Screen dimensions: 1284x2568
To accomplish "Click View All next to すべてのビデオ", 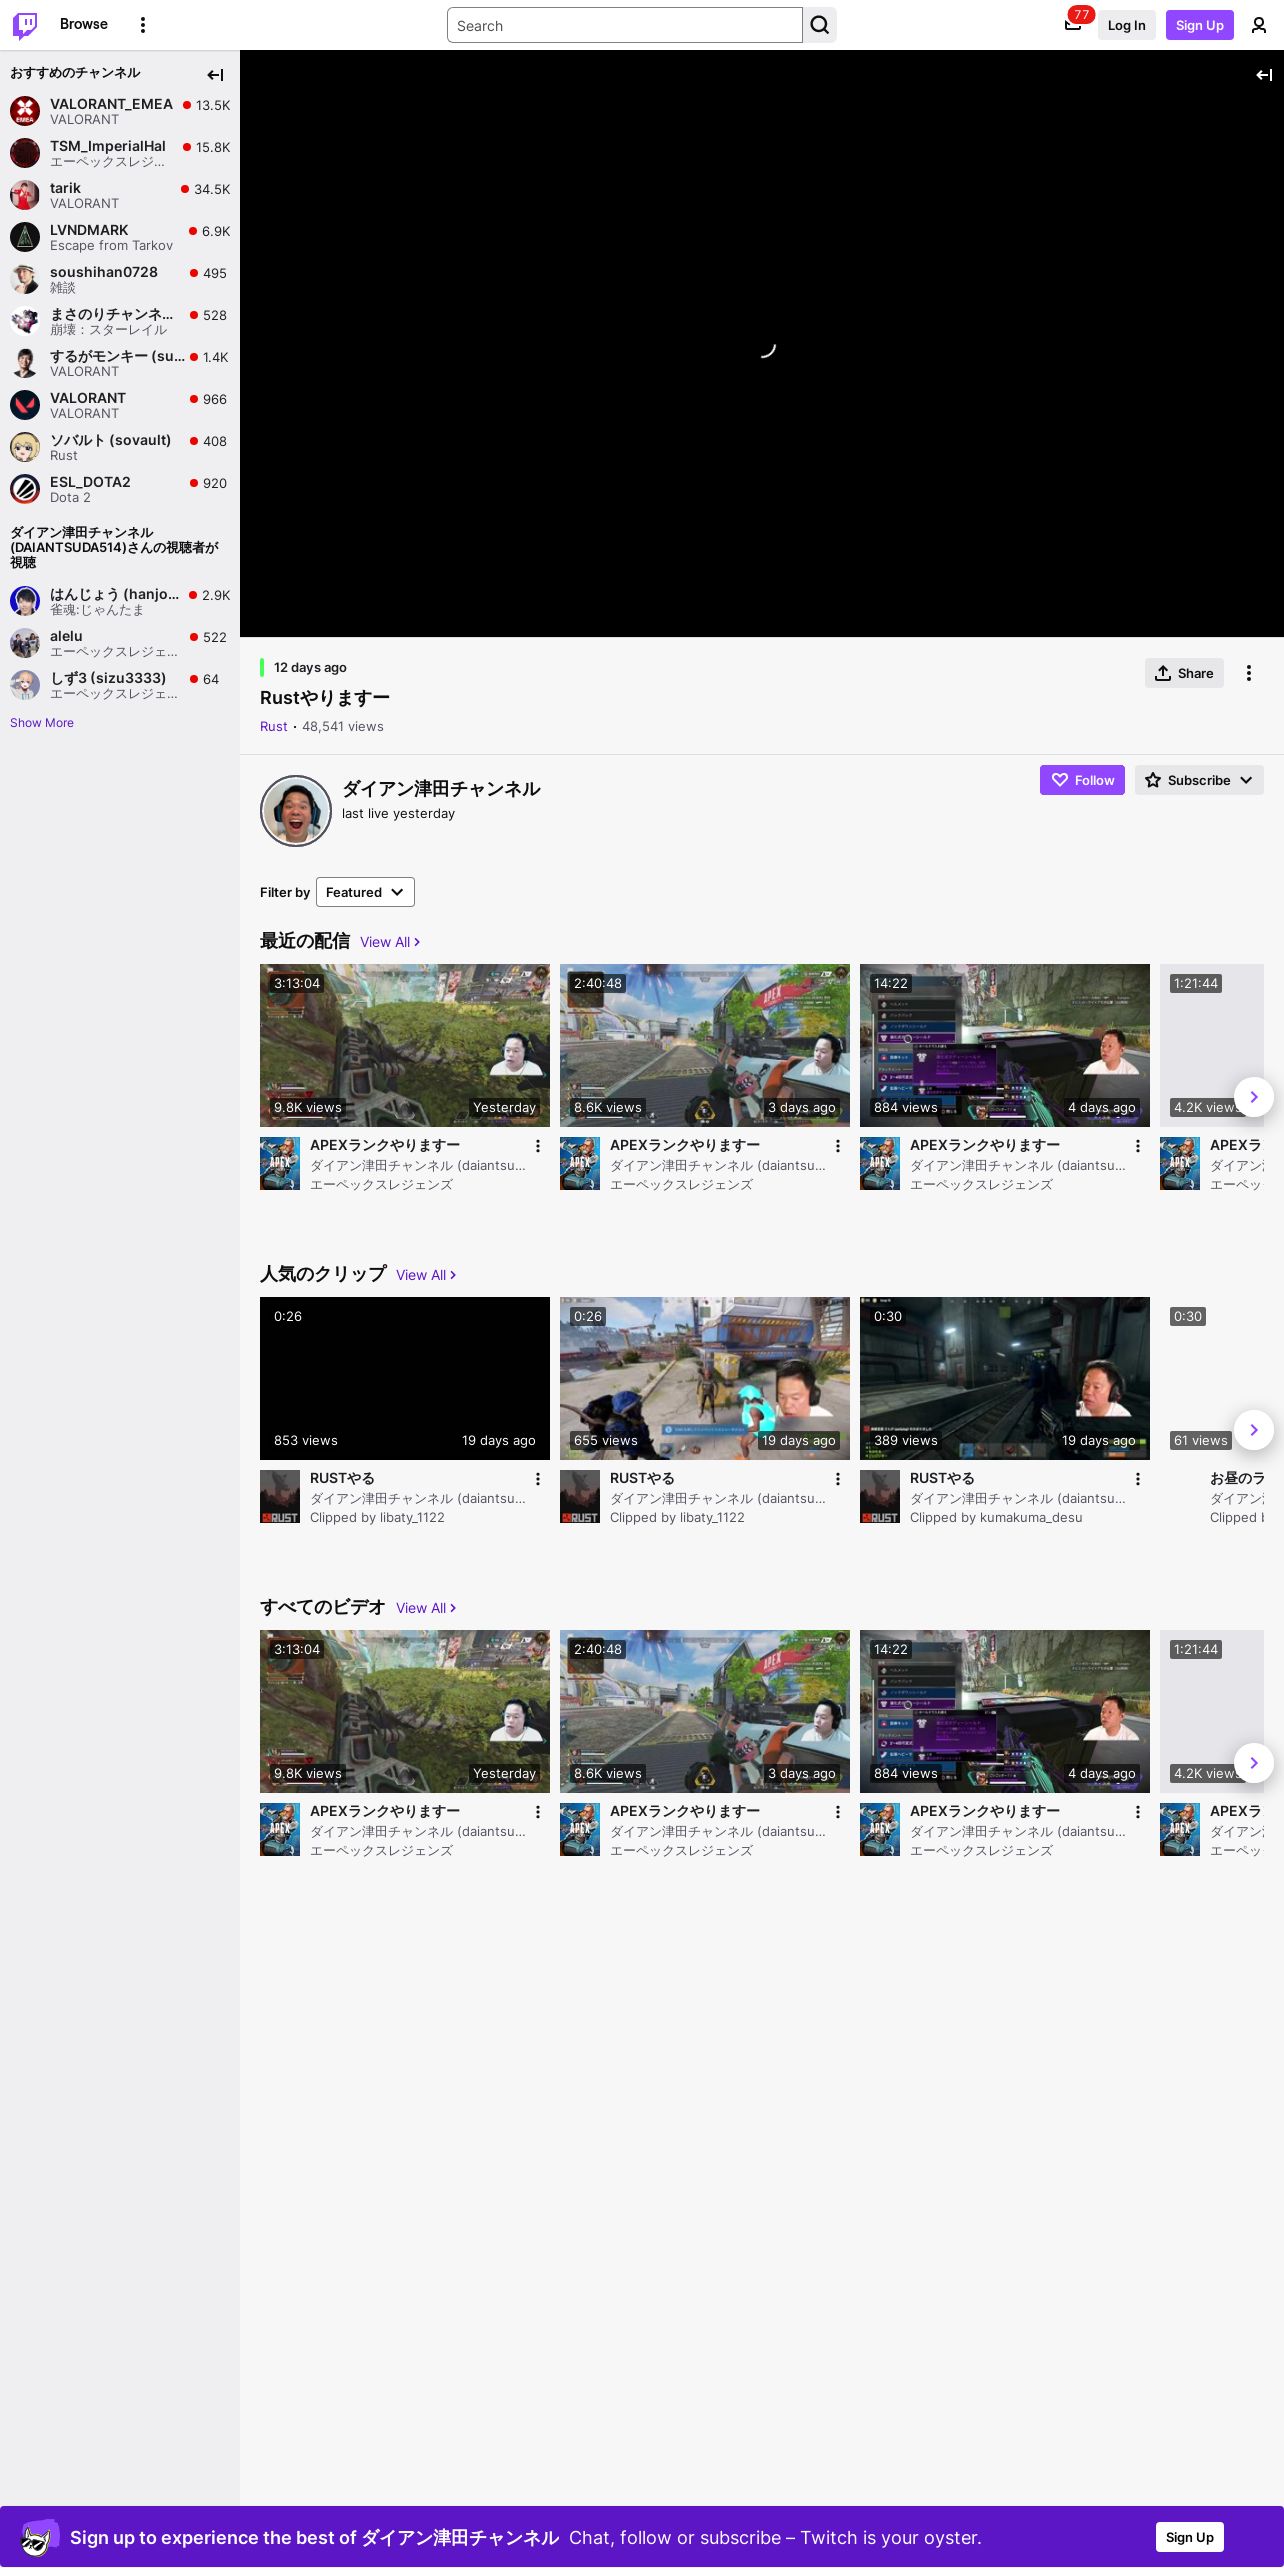I will tap(426, 1608).
